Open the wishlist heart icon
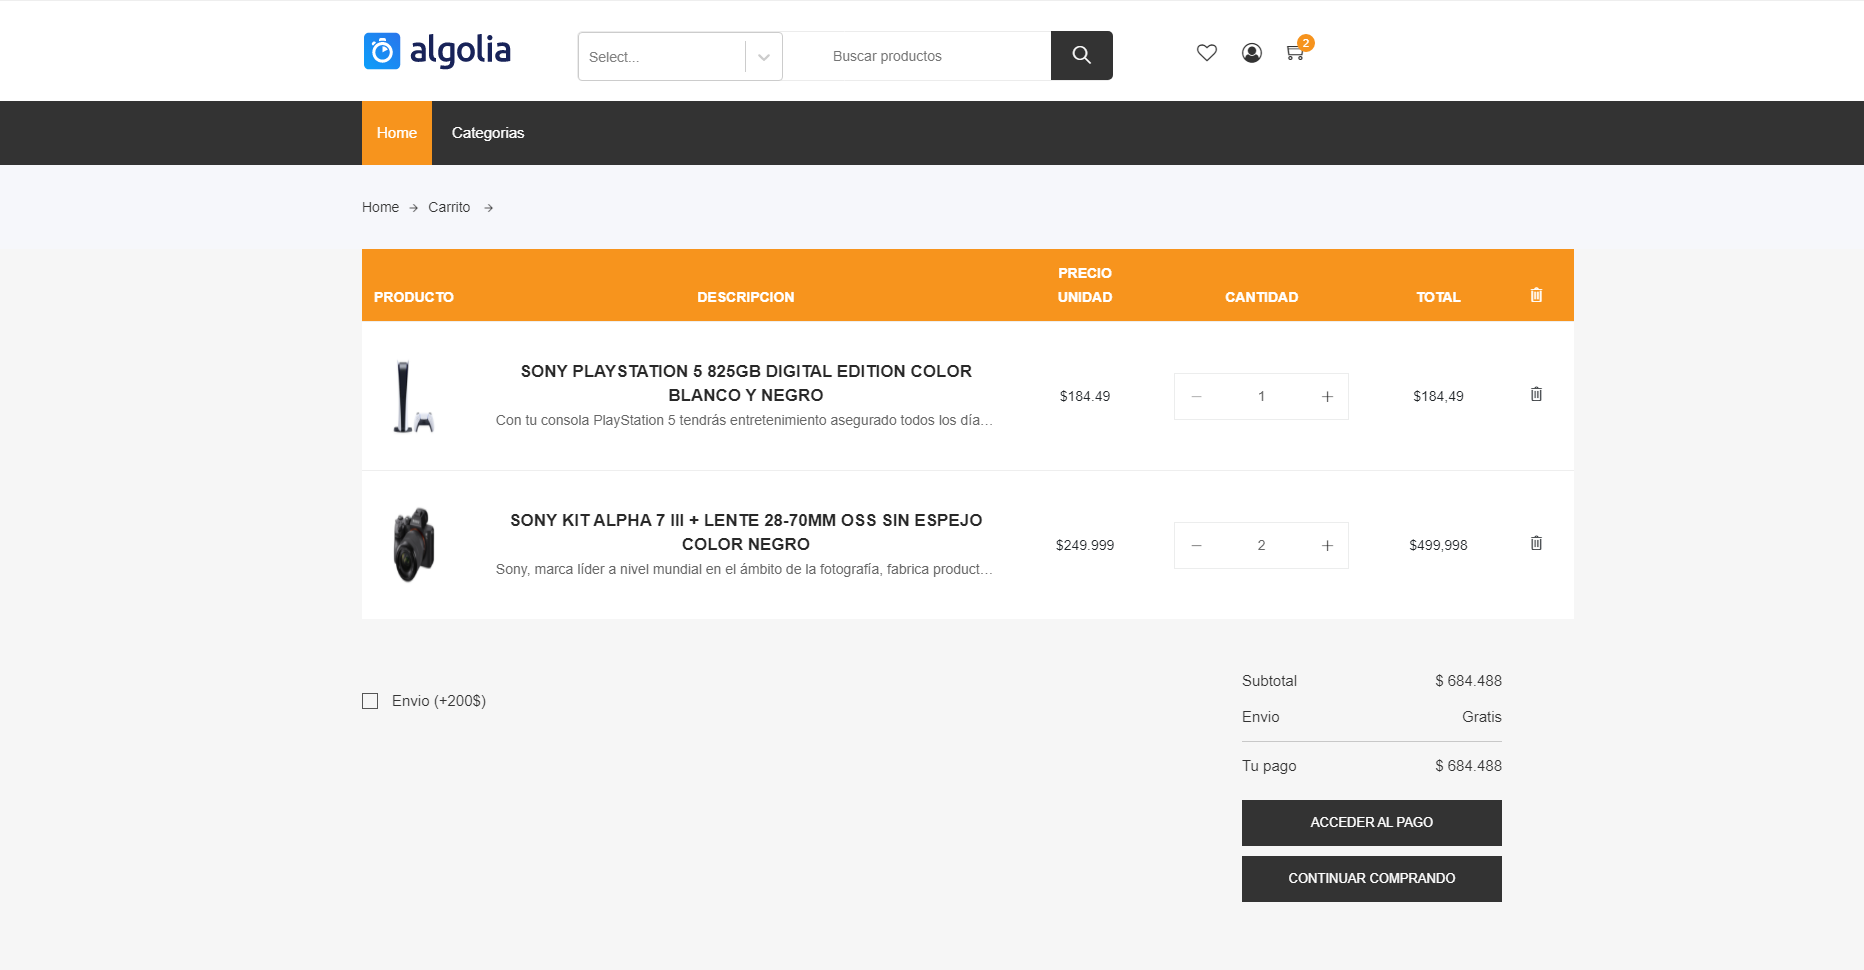This screenshot has width=1864, height=970. [x=1207, y=53]
